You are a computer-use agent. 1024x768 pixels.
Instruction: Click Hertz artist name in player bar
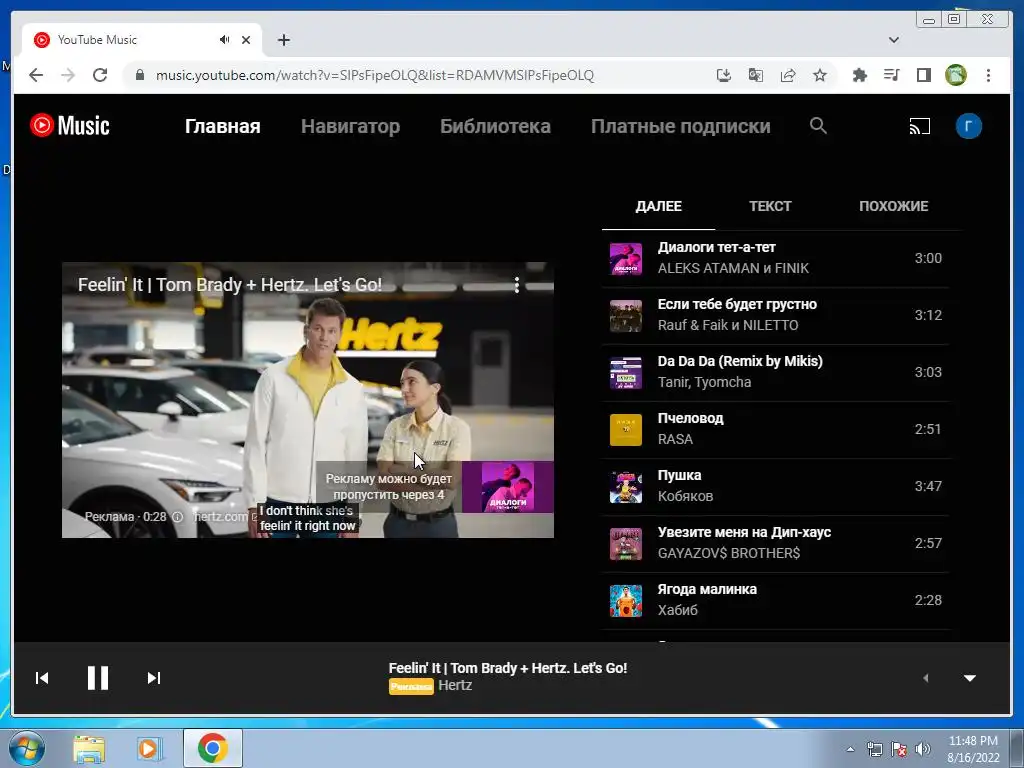coord(455,685)
